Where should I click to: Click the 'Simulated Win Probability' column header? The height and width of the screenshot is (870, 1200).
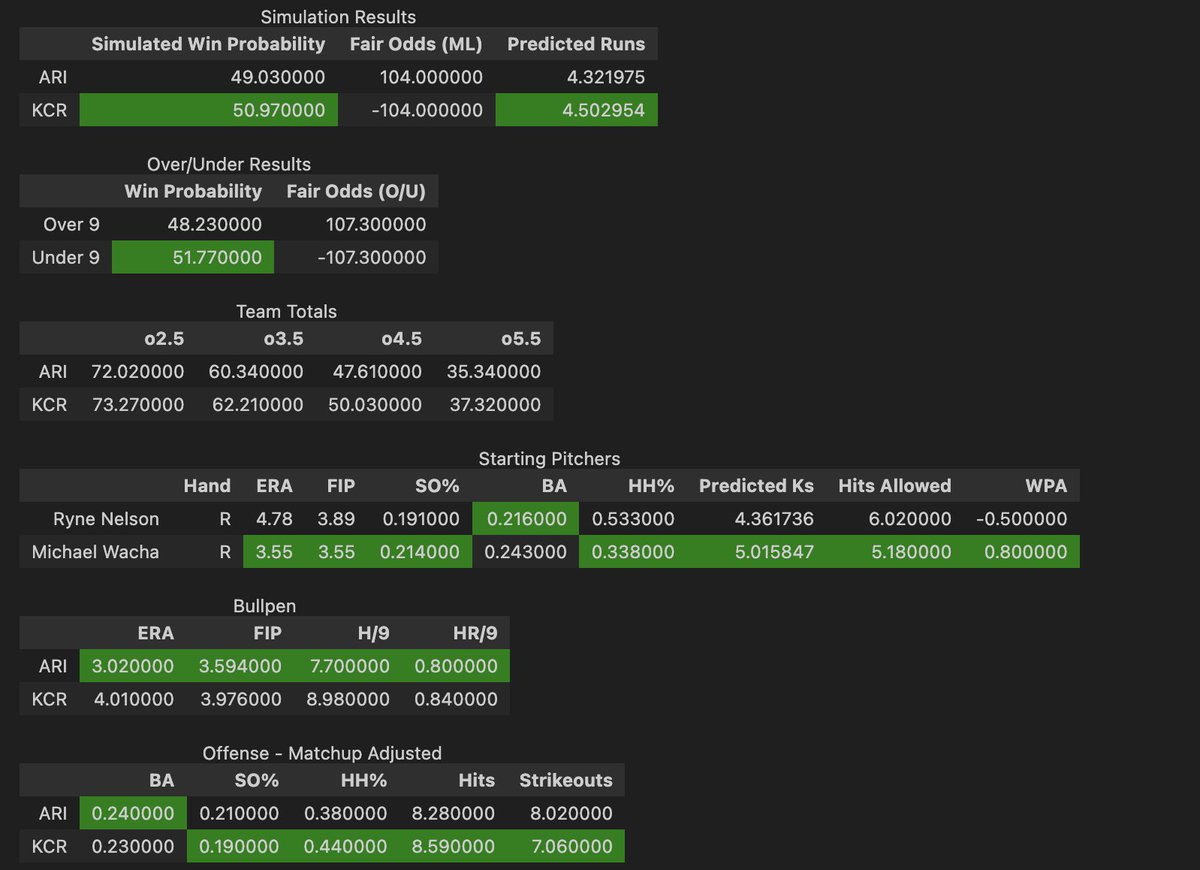[208, 44]
